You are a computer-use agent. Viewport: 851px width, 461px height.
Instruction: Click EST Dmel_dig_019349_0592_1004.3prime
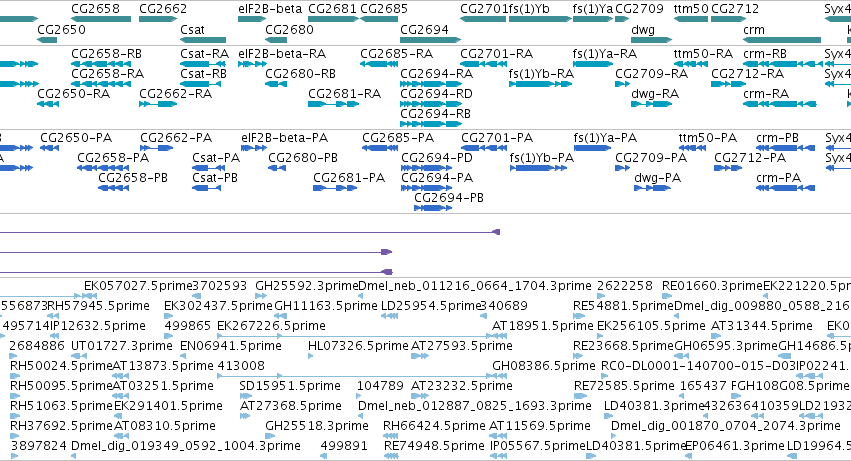[x=186, y=446]
